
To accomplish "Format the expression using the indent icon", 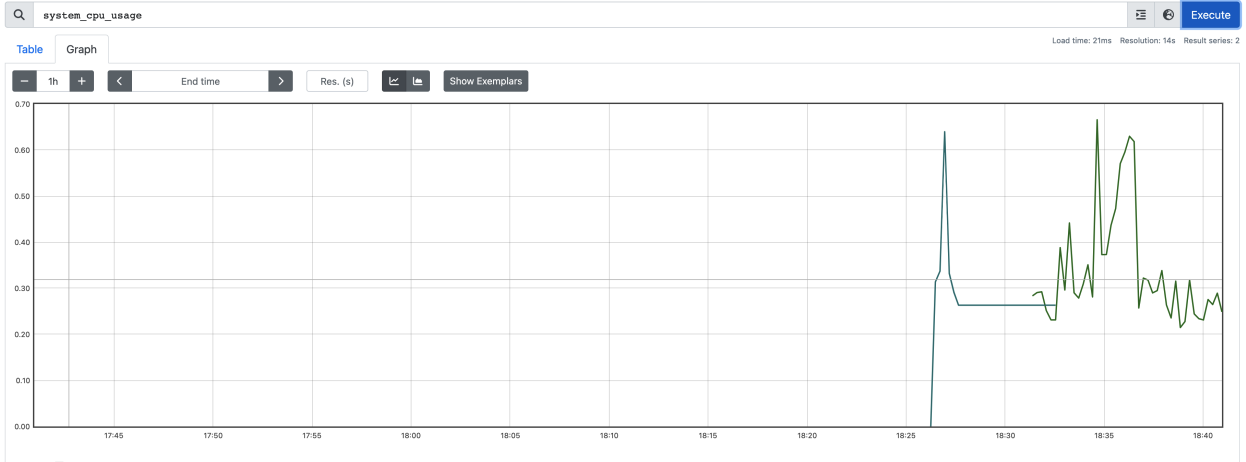I will point(1141,15).
